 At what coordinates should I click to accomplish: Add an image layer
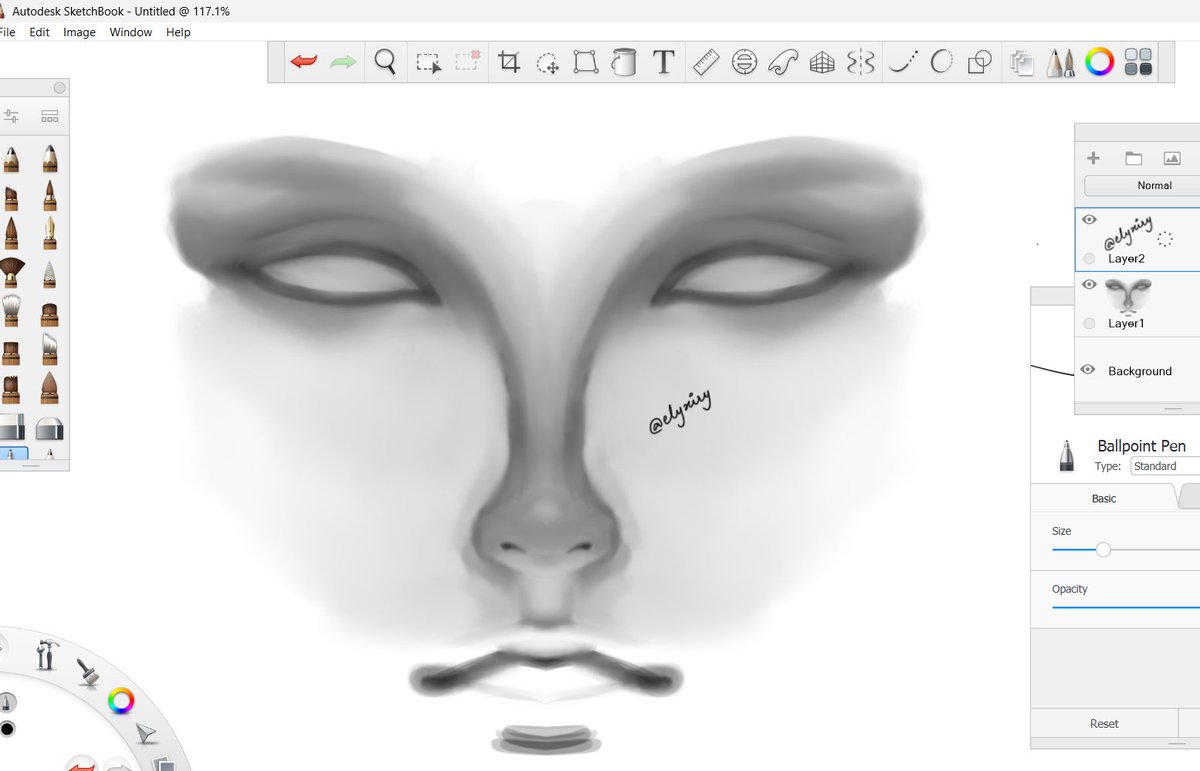coord(1172,158)
